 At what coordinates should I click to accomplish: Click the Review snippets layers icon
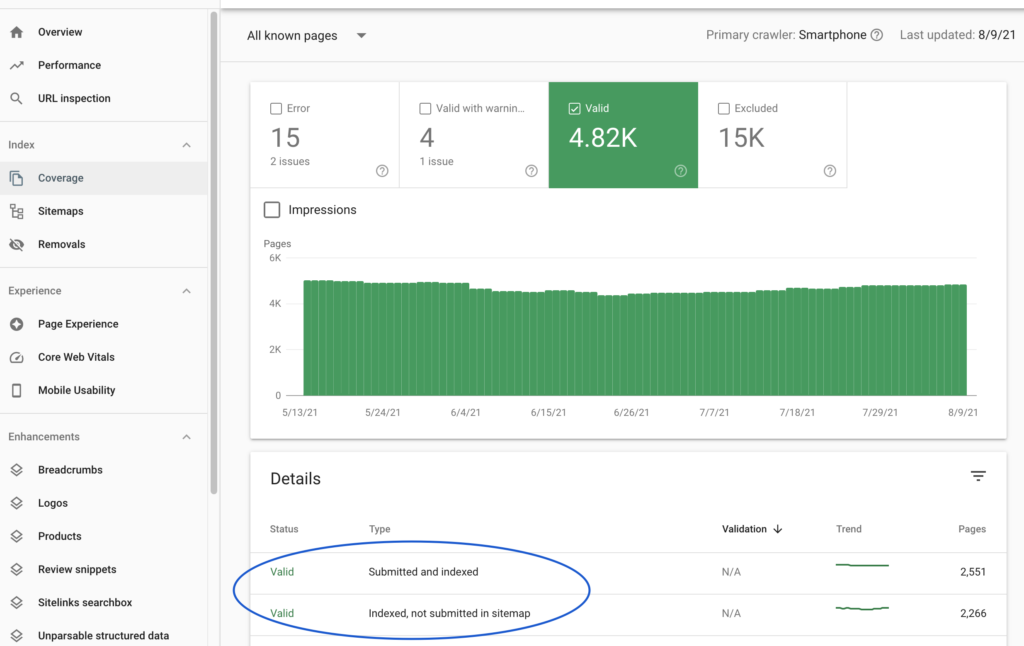[x=16, y=570]
